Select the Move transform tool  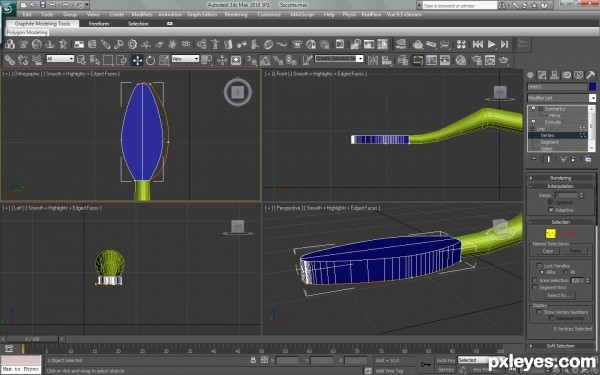(137, 60)
